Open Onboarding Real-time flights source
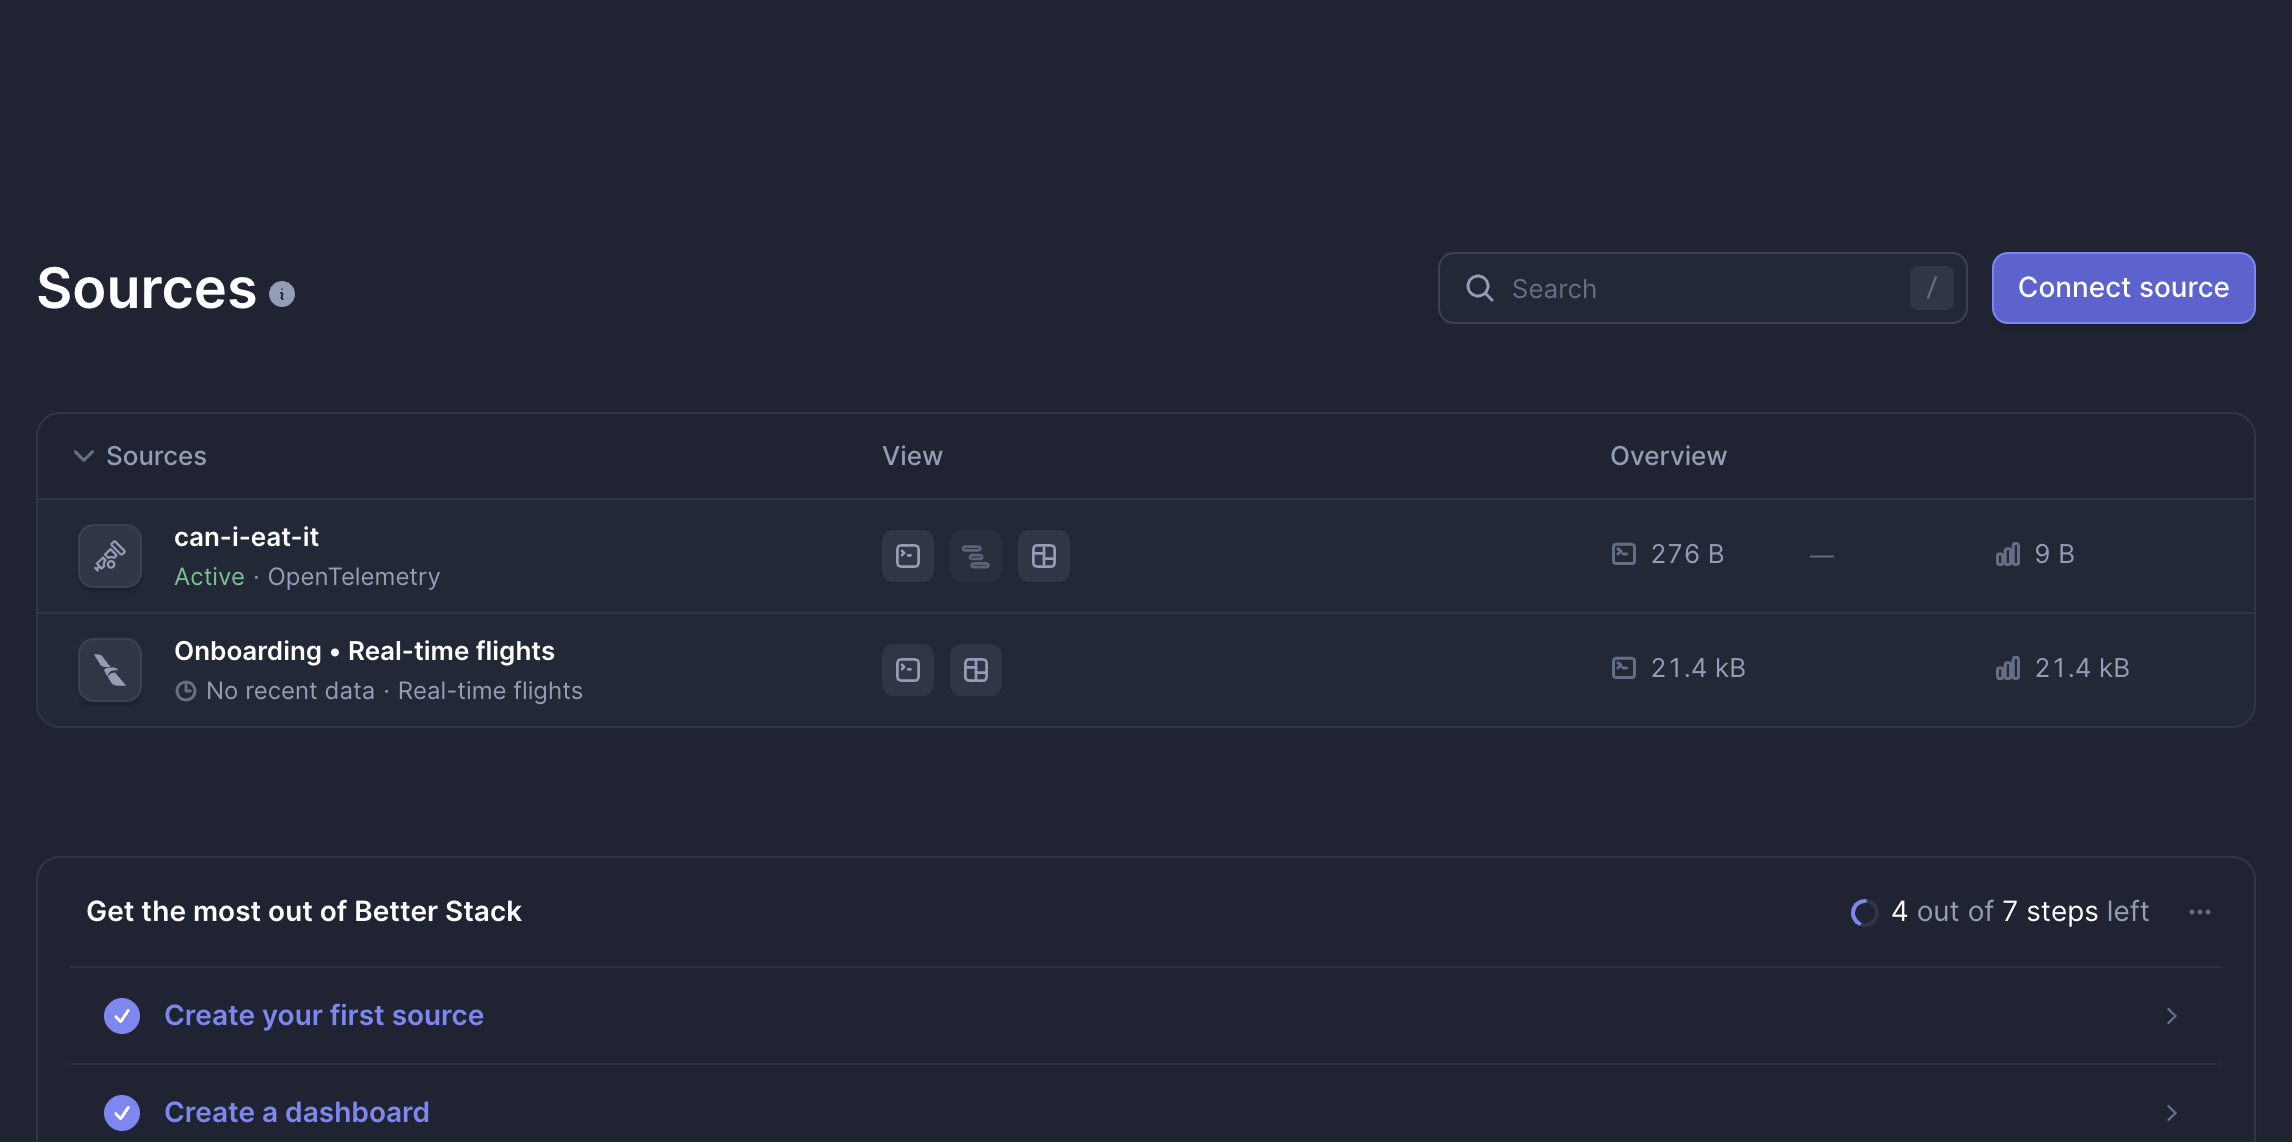This screenshot has width=2292, height=1142. point(364,651)
